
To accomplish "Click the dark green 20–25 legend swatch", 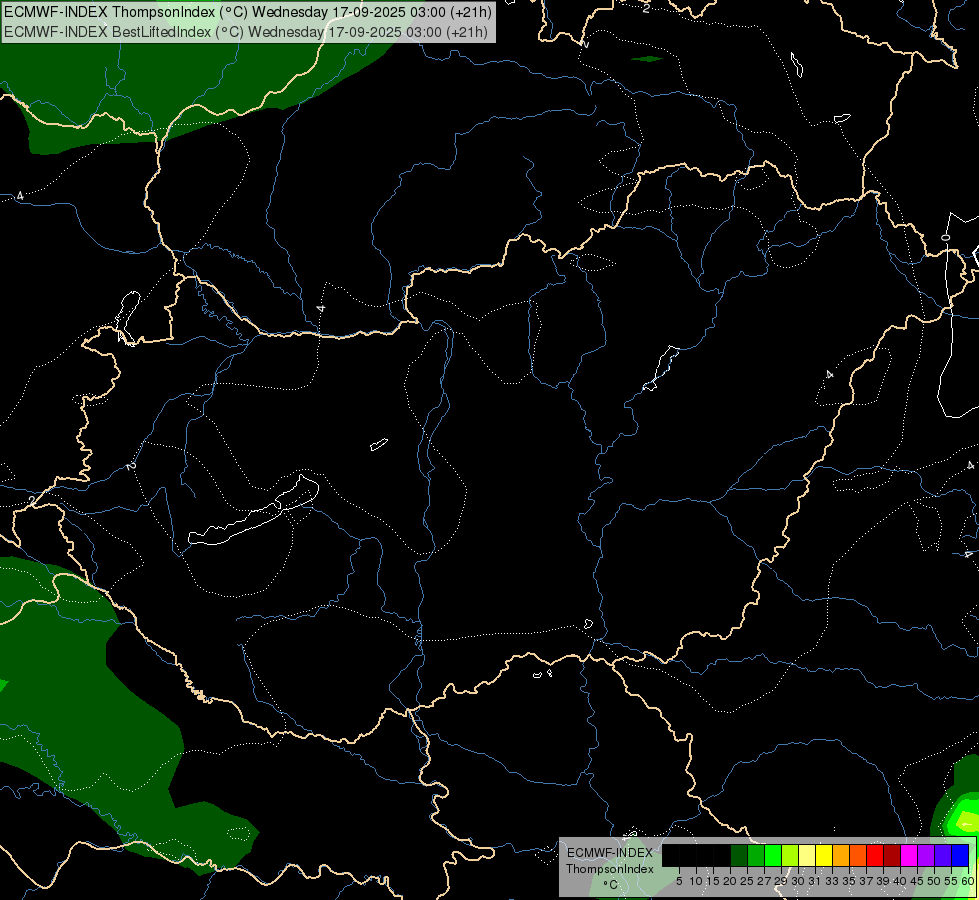I will coord(739,855).
